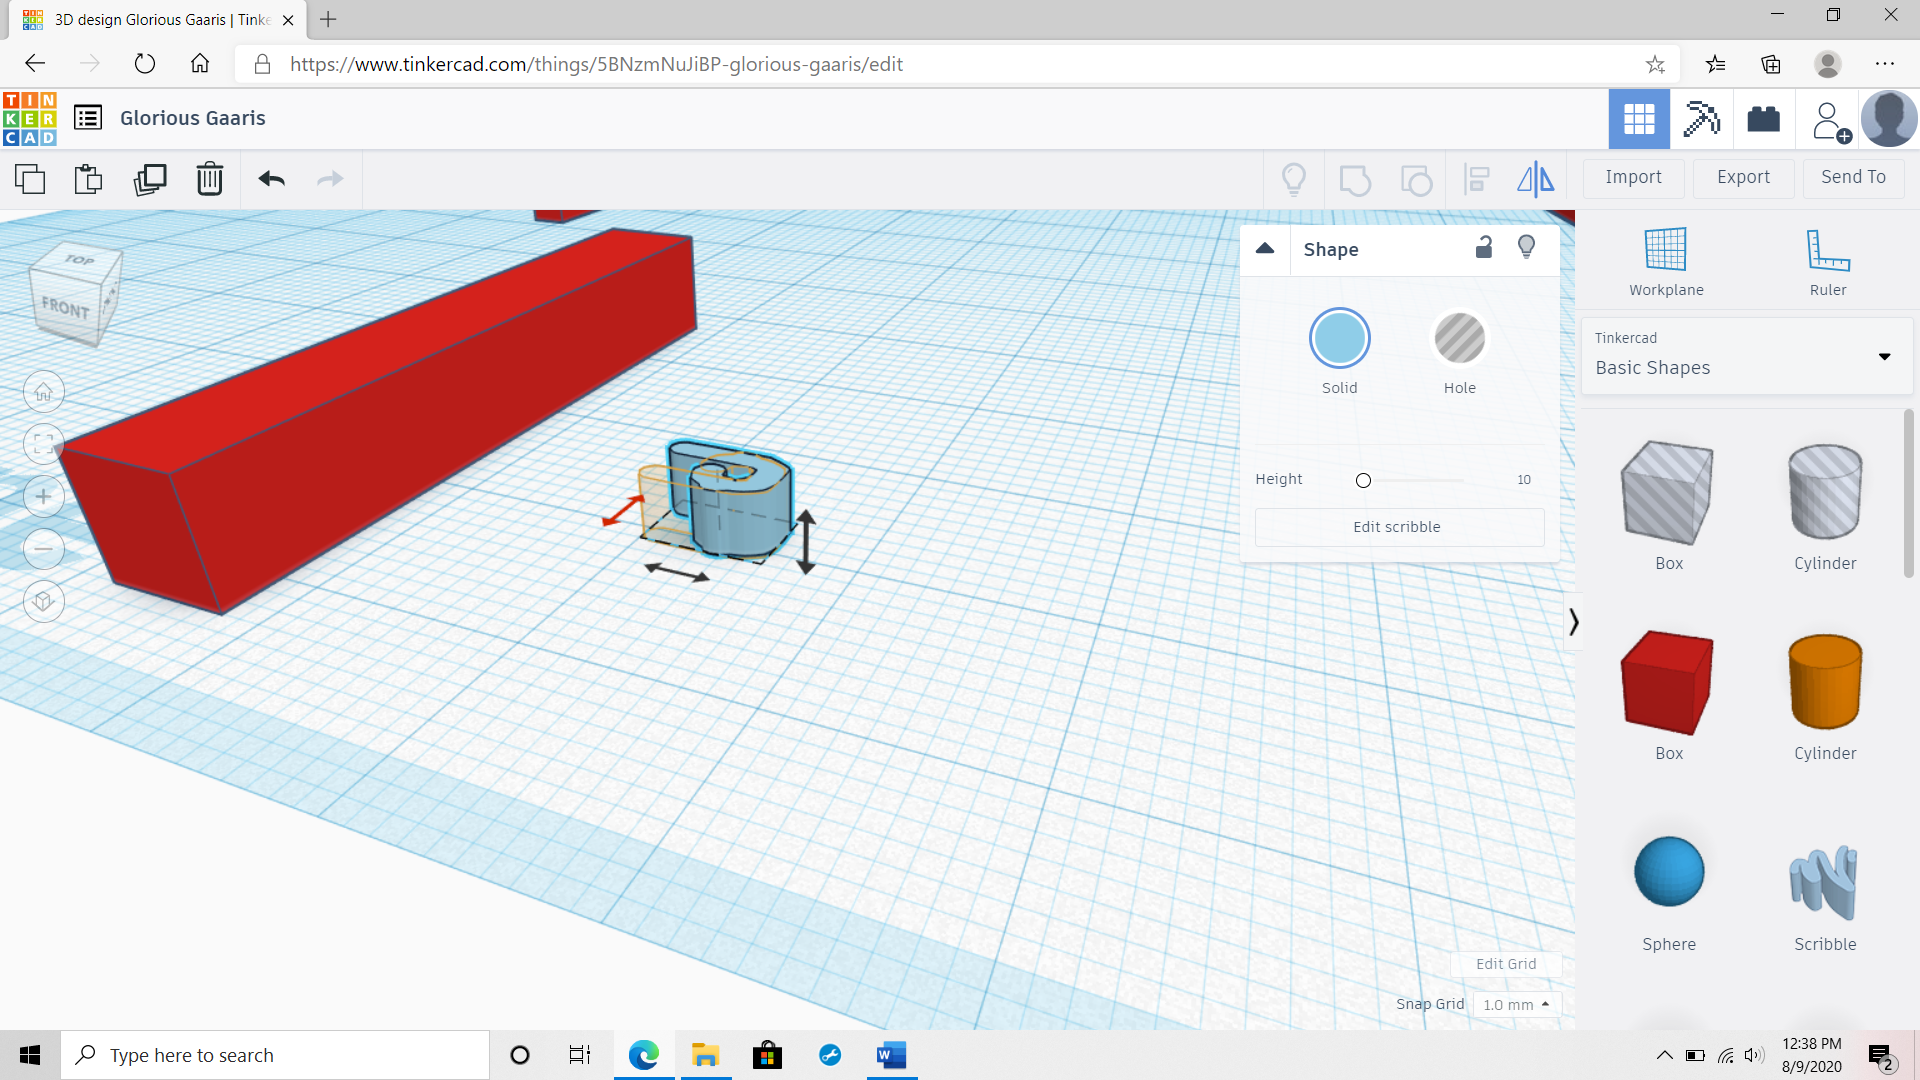
Task: Click the Duplicate selection icon
Action: pyautogui.click(x=148, y=177)
